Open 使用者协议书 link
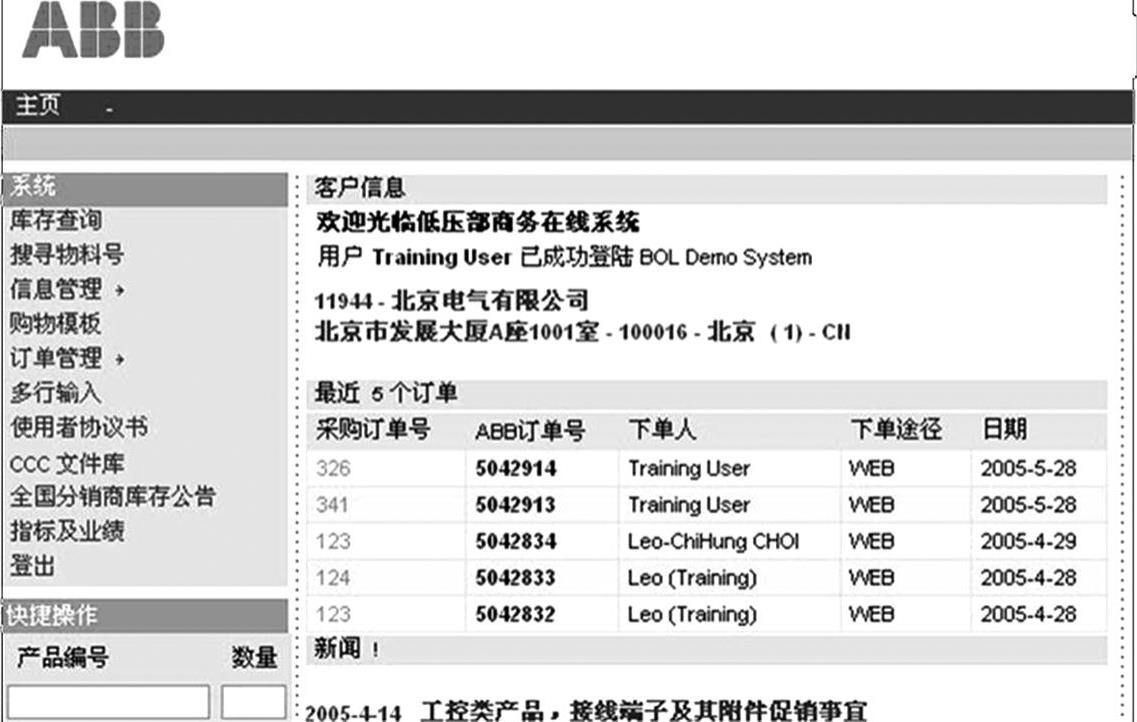Screen dimensions: 1137x722 click(78, 427)
